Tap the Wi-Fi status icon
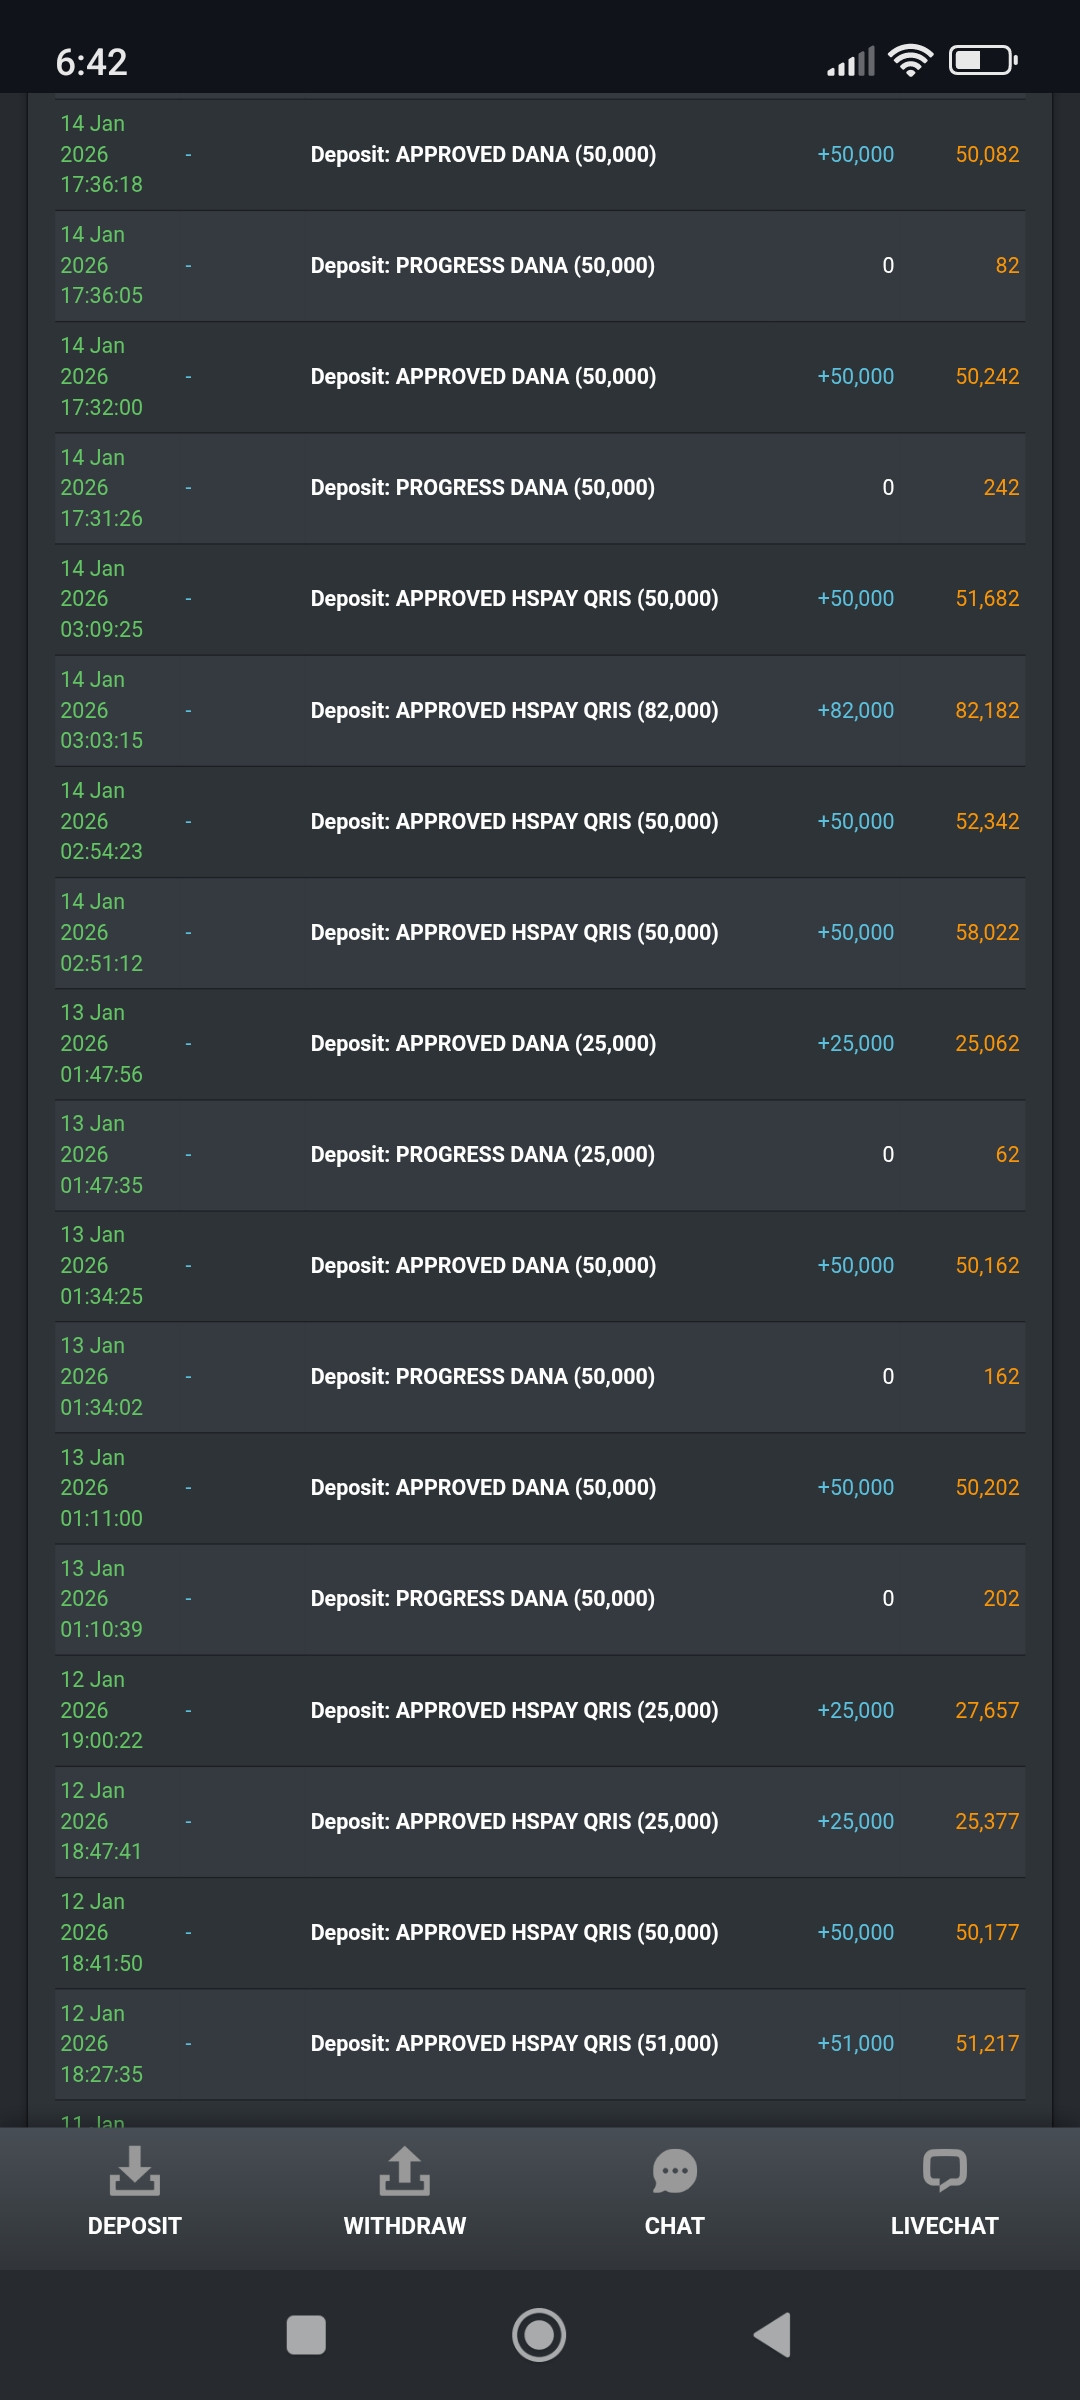1080x2400 pixels. pos(910,61)
